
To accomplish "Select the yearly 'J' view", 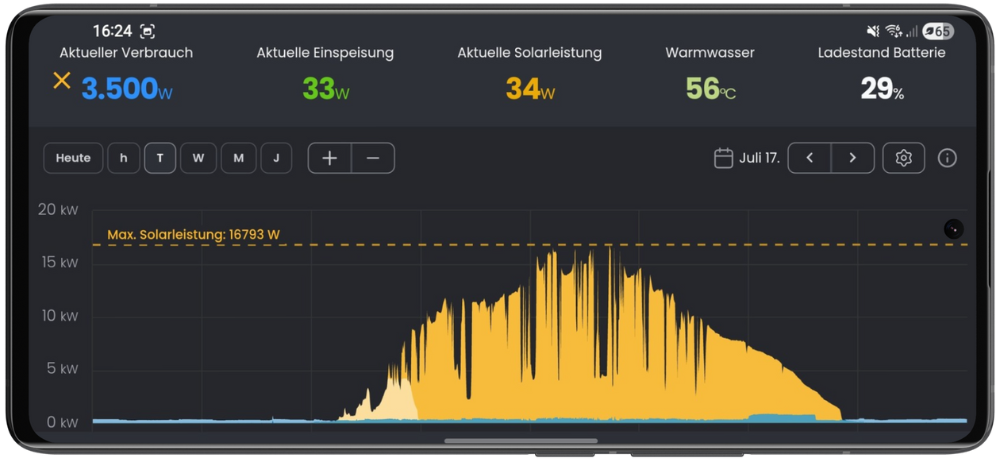I will (276, 158).
